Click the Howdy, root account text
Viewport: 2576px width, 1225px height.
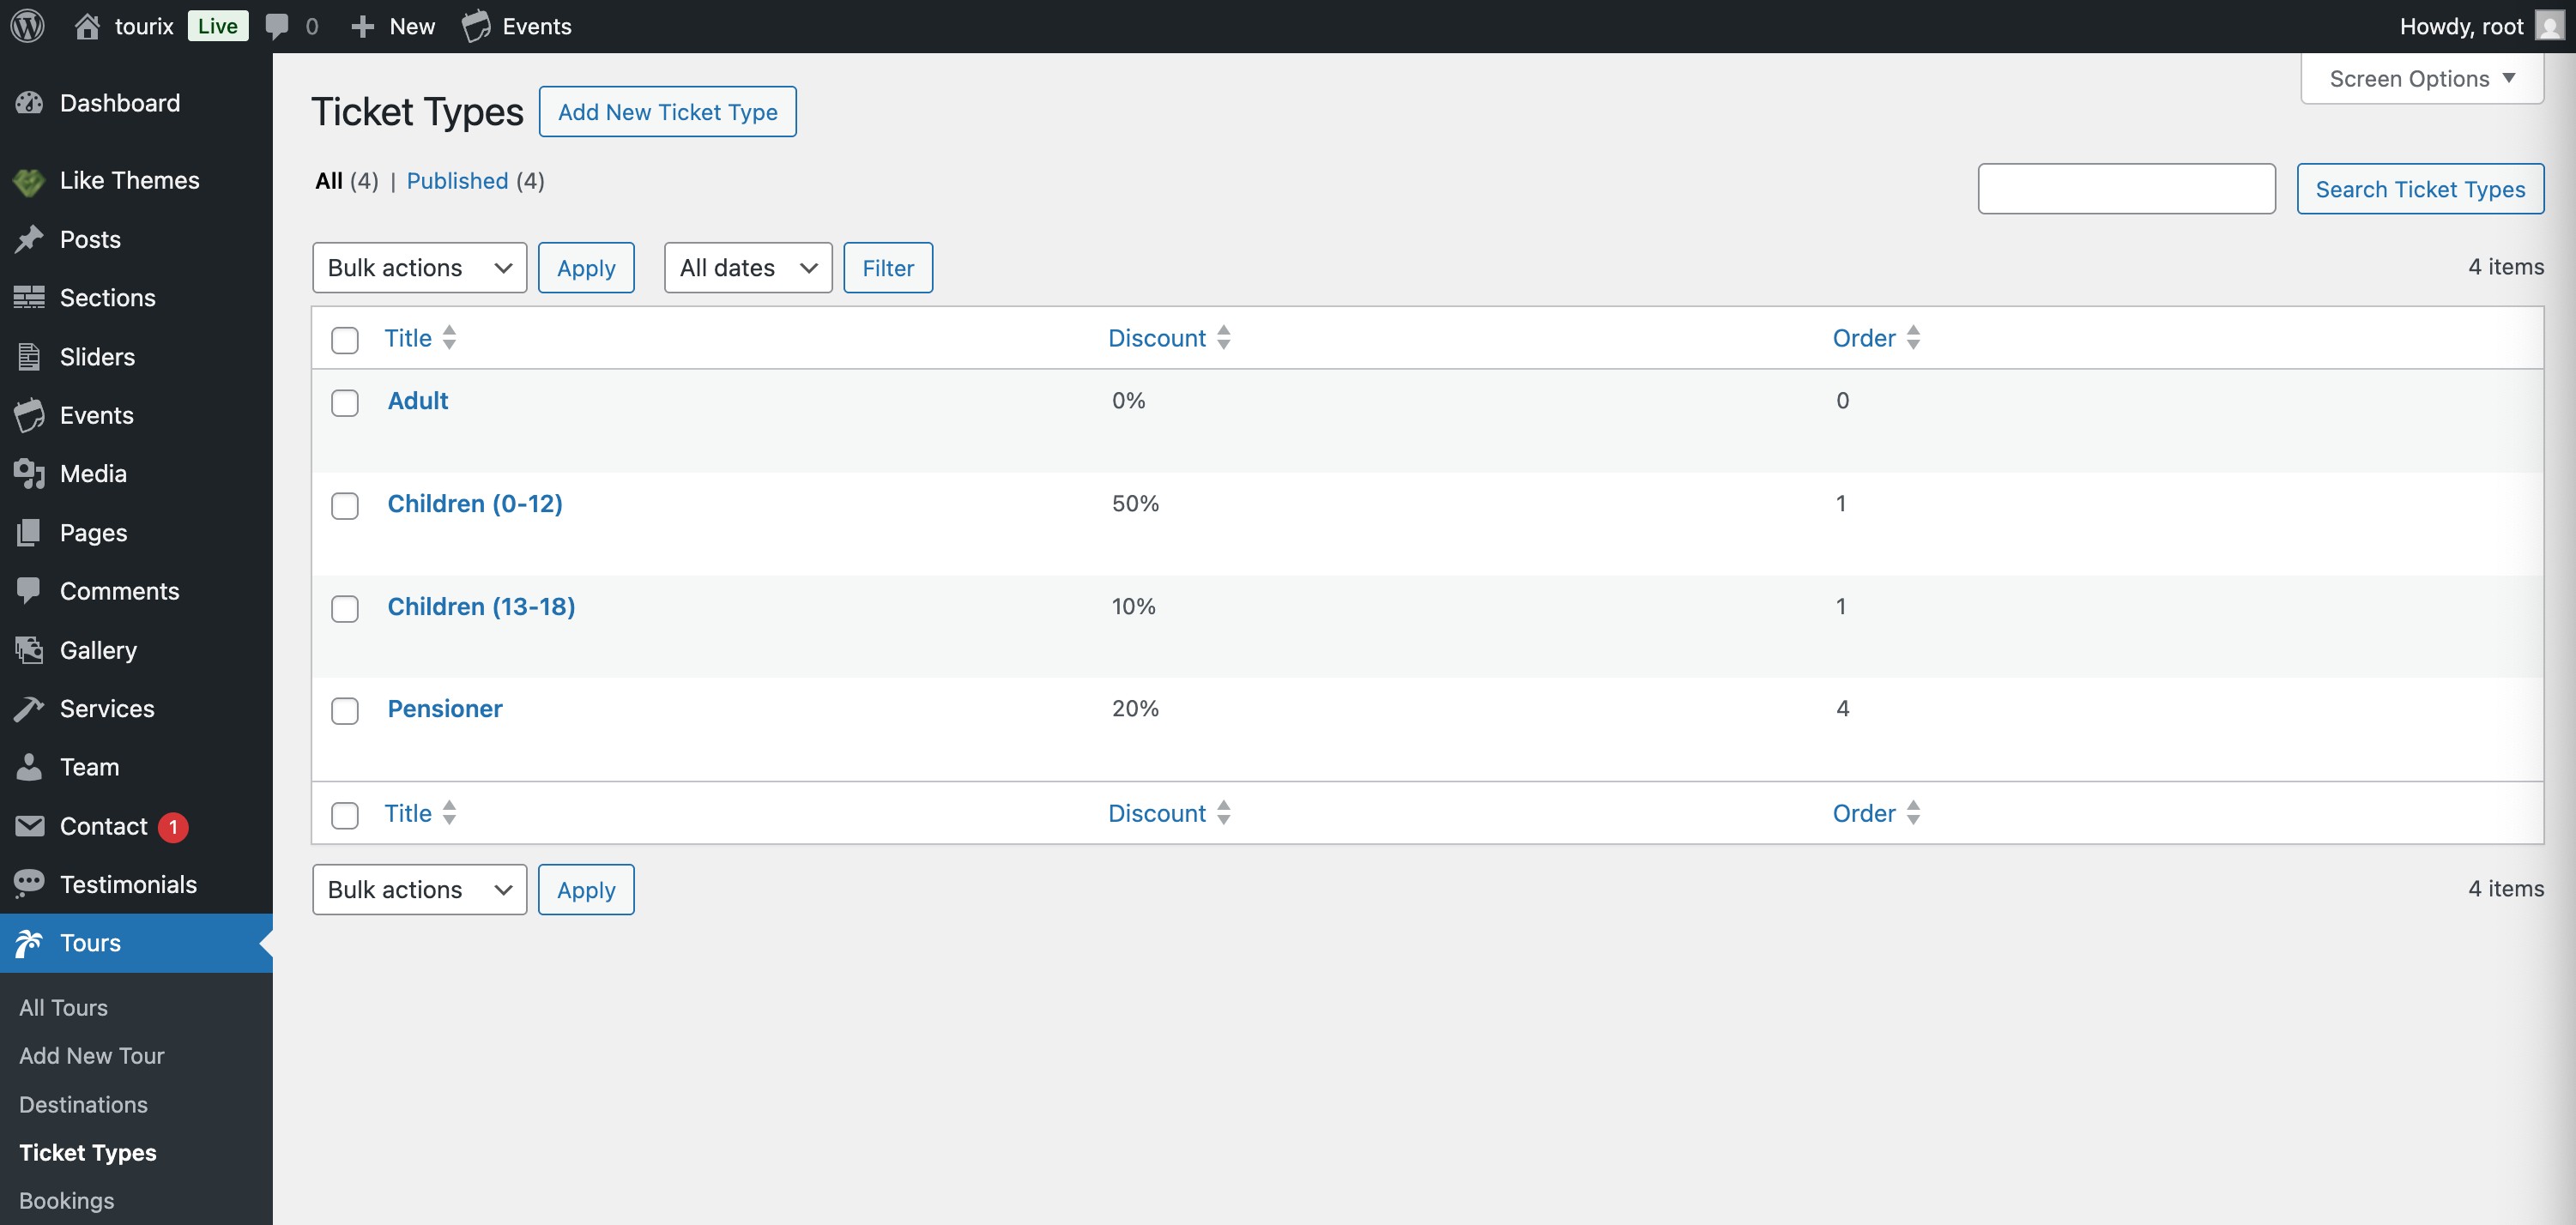[2461, 26]
